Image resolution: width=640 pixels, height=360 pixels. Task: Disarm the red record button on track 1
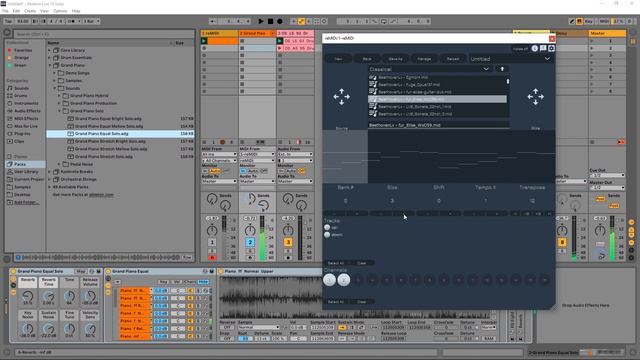[212, 258]
